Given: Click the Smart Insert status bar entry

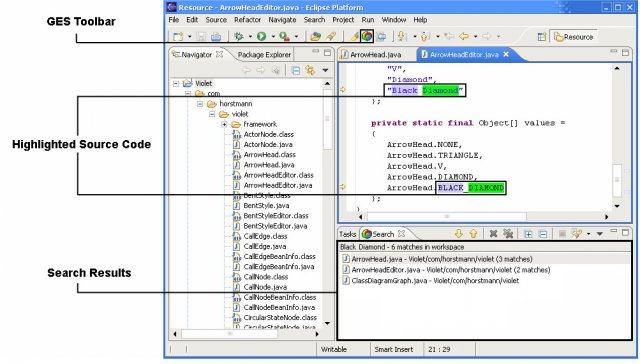Looking at the screenshot, I should pyautogui.click(x=393, y=349).
